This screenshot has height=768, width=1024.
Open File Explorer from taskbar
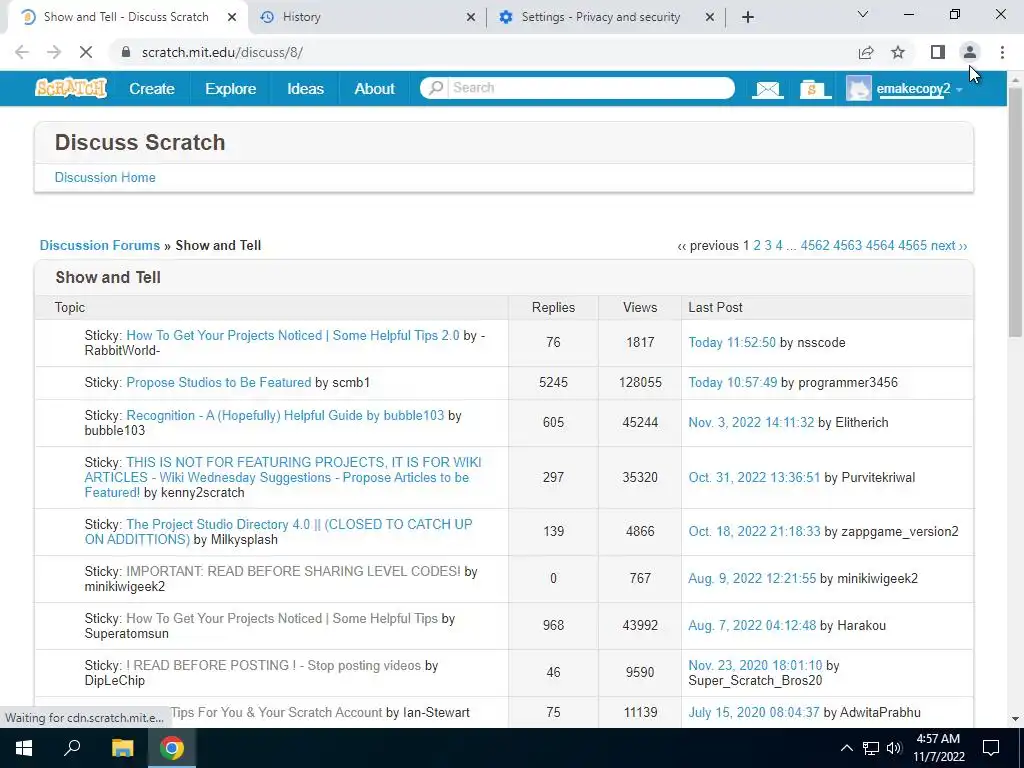point(122,748)
